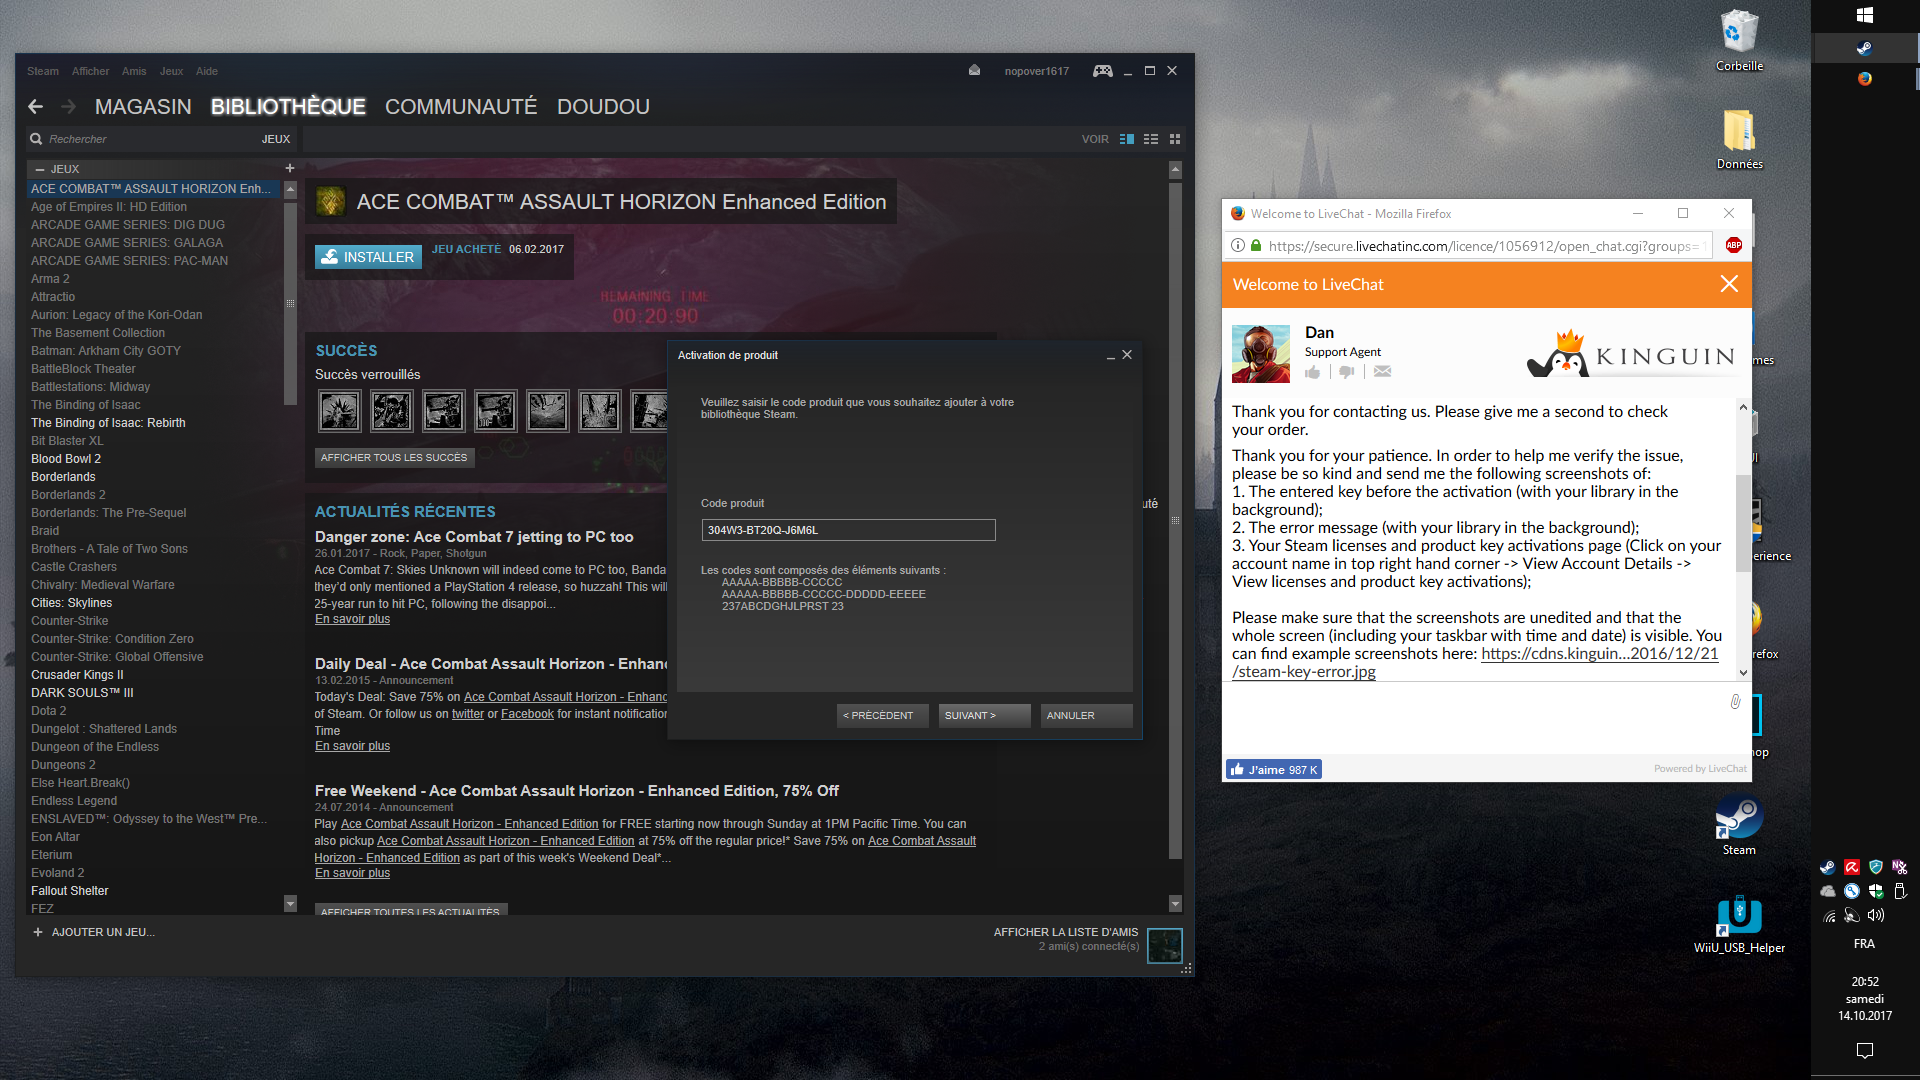The image size is (1920, 1080).
Task: Click the third locked achievement thumbnail
Action: coord(444,411)
